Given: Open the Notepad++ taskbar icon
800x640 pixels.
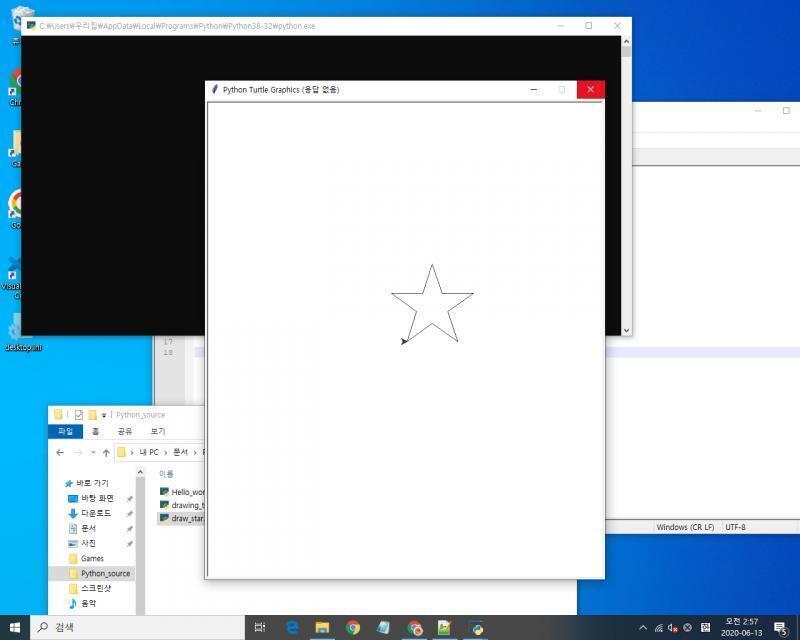Looking at the screenshot, I should coord(444,627).
